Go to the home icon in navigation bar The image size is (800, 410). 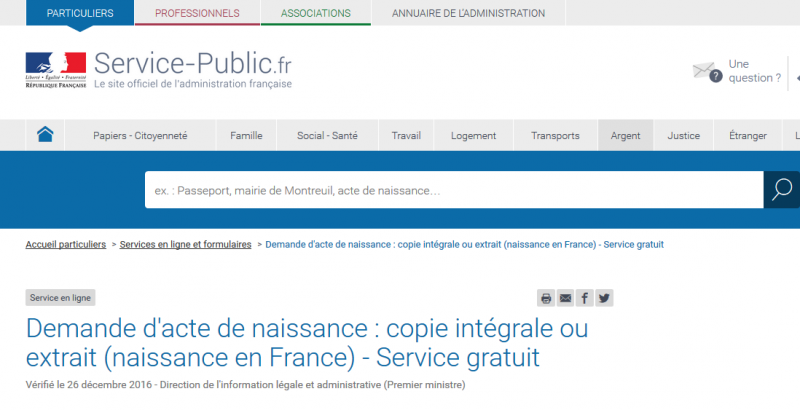click(45, 135)
